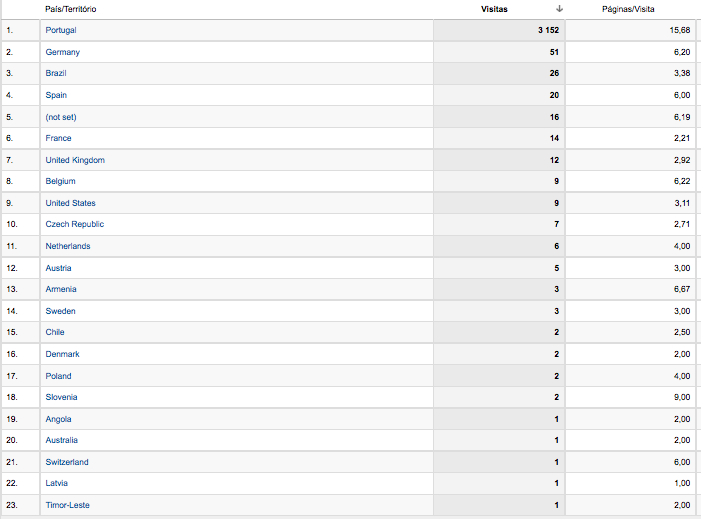Open the United States link

(70, 203)
